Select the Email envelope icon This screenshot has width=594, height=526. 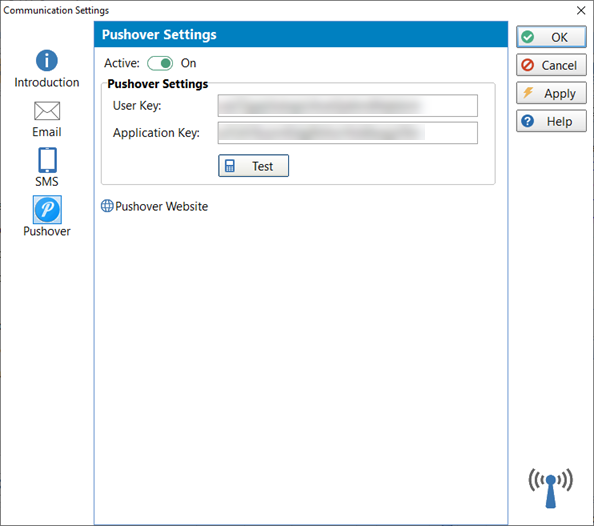tap(47, 111)
